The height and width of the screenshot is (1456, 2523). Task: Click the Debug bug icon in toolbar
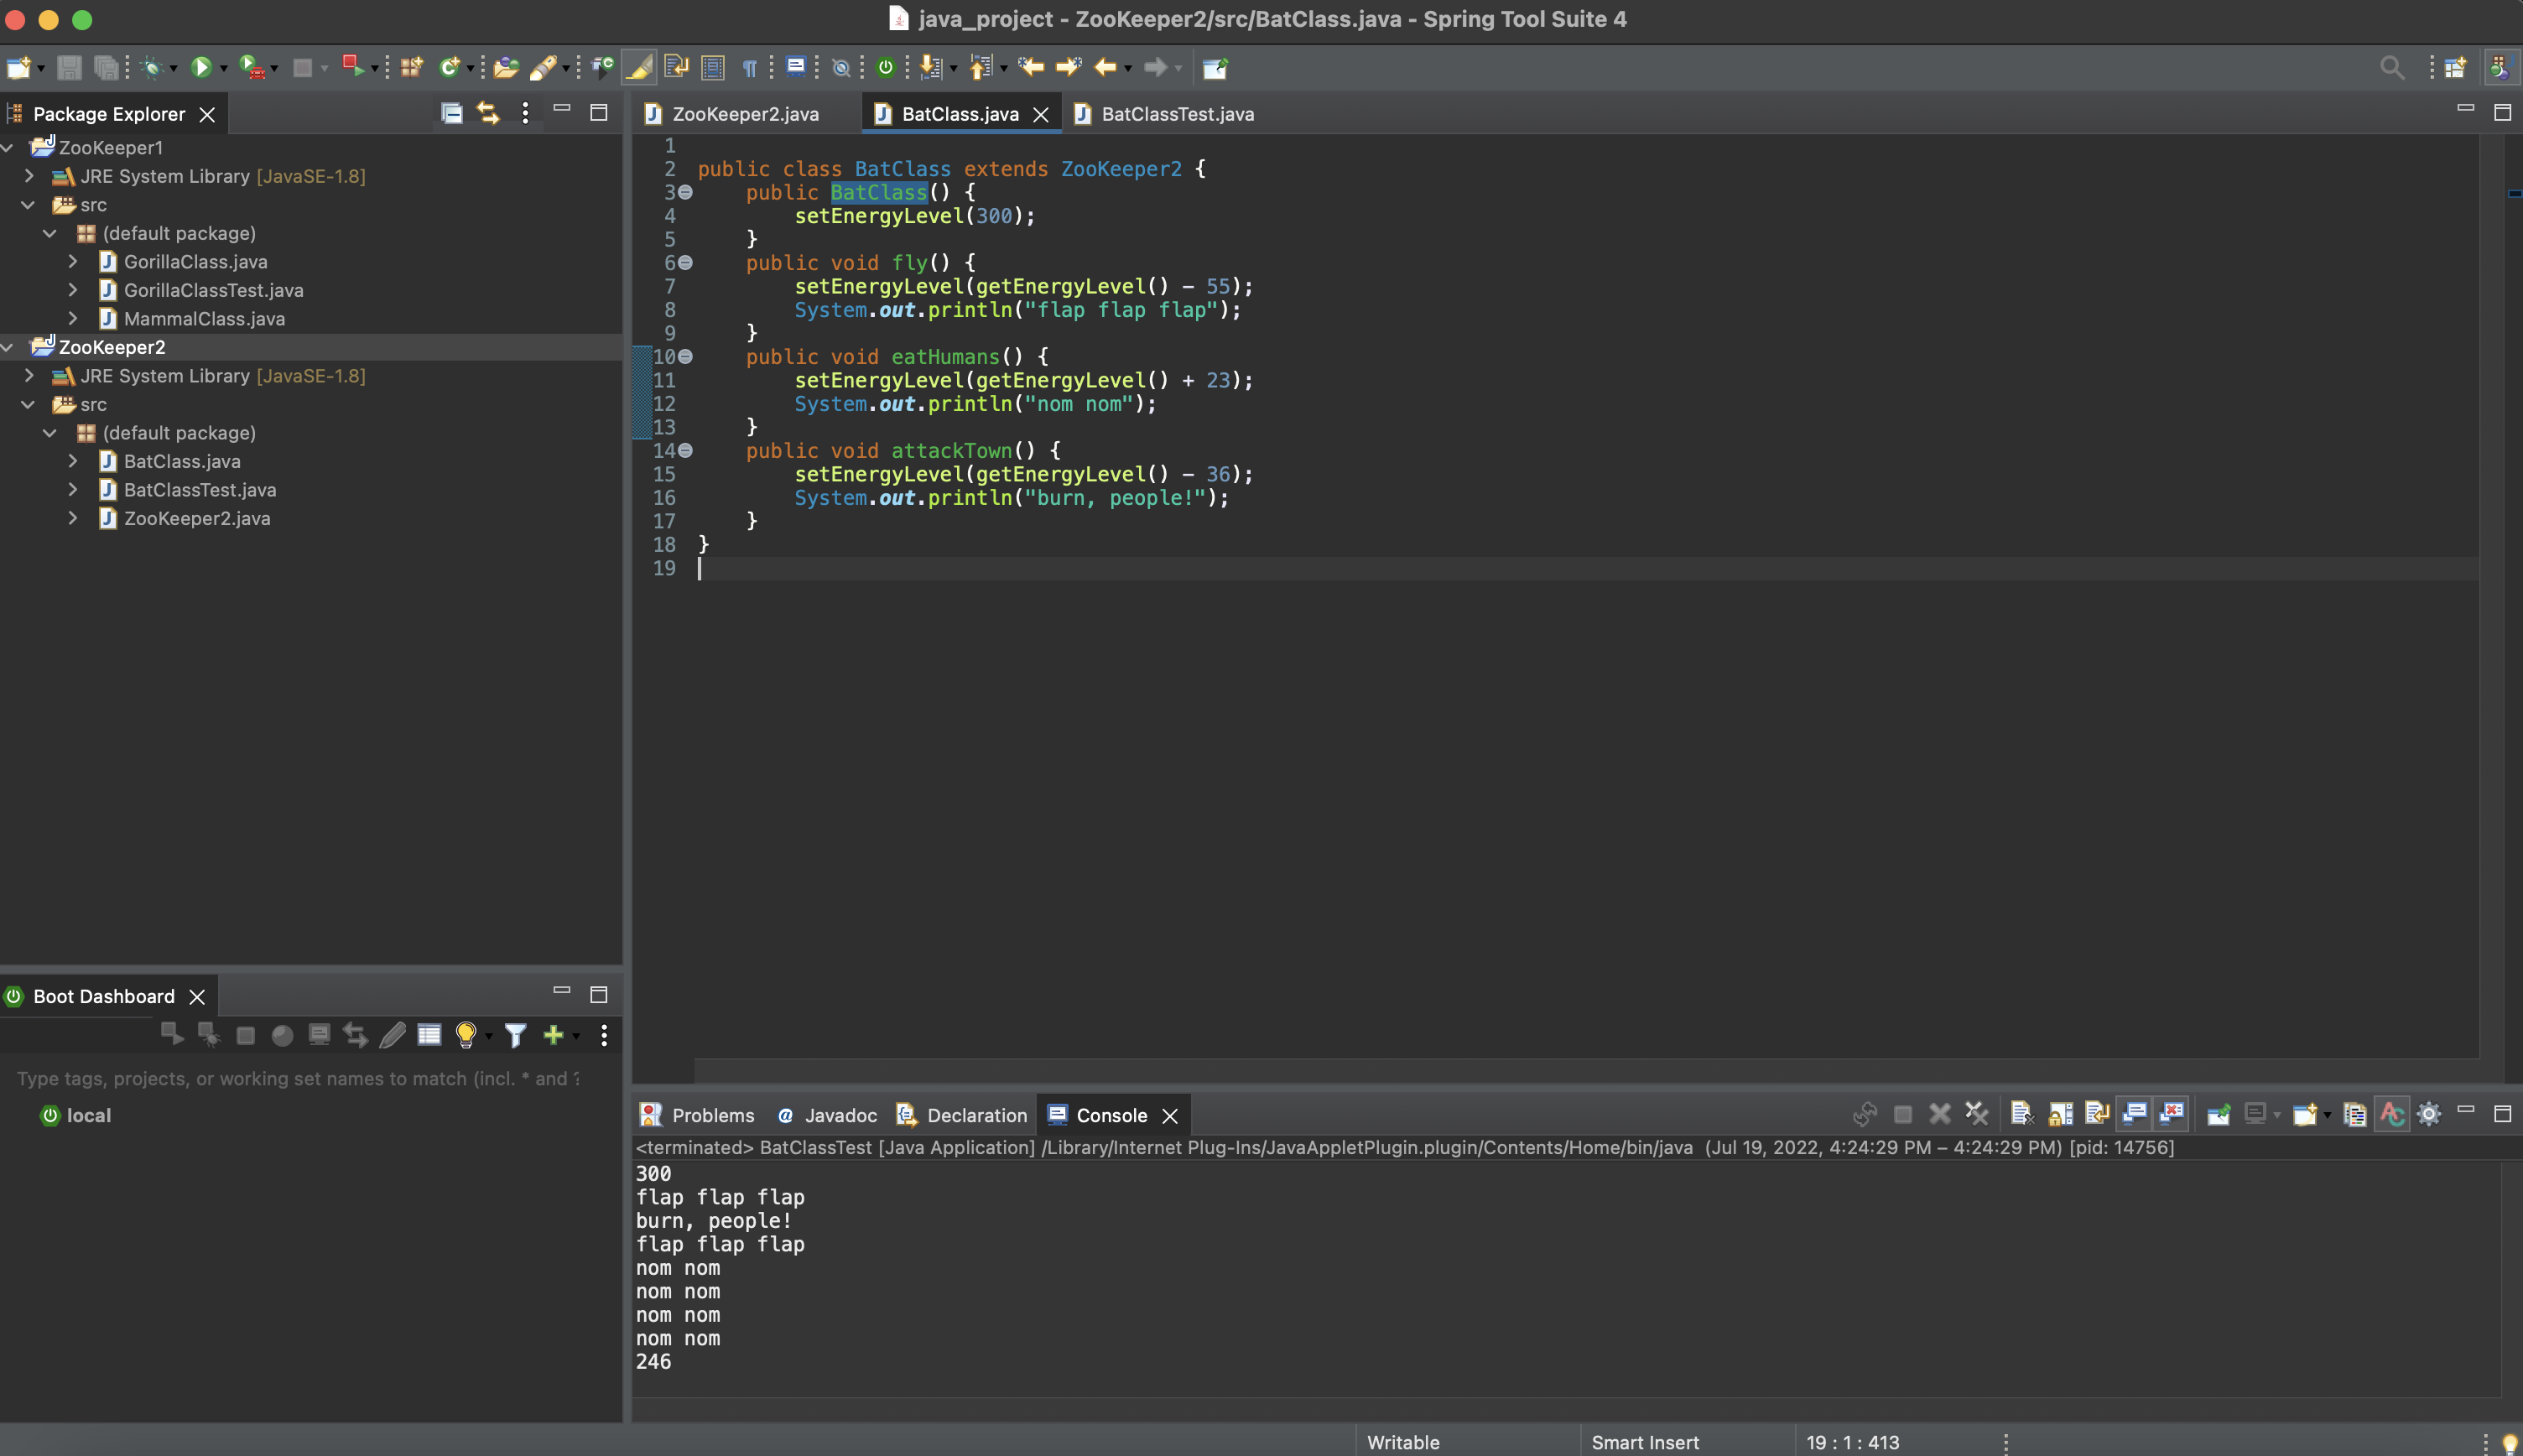pos(153,68)
